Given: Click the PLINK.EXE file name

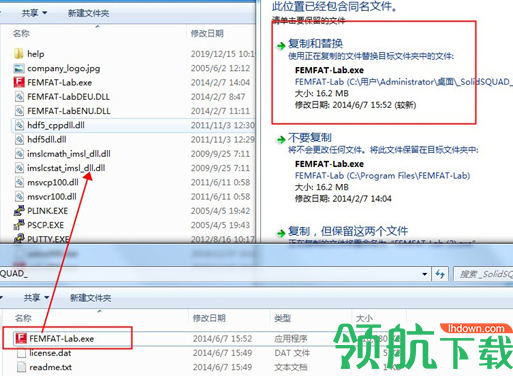Looking at the screenshot, I should tap(48, 211).
